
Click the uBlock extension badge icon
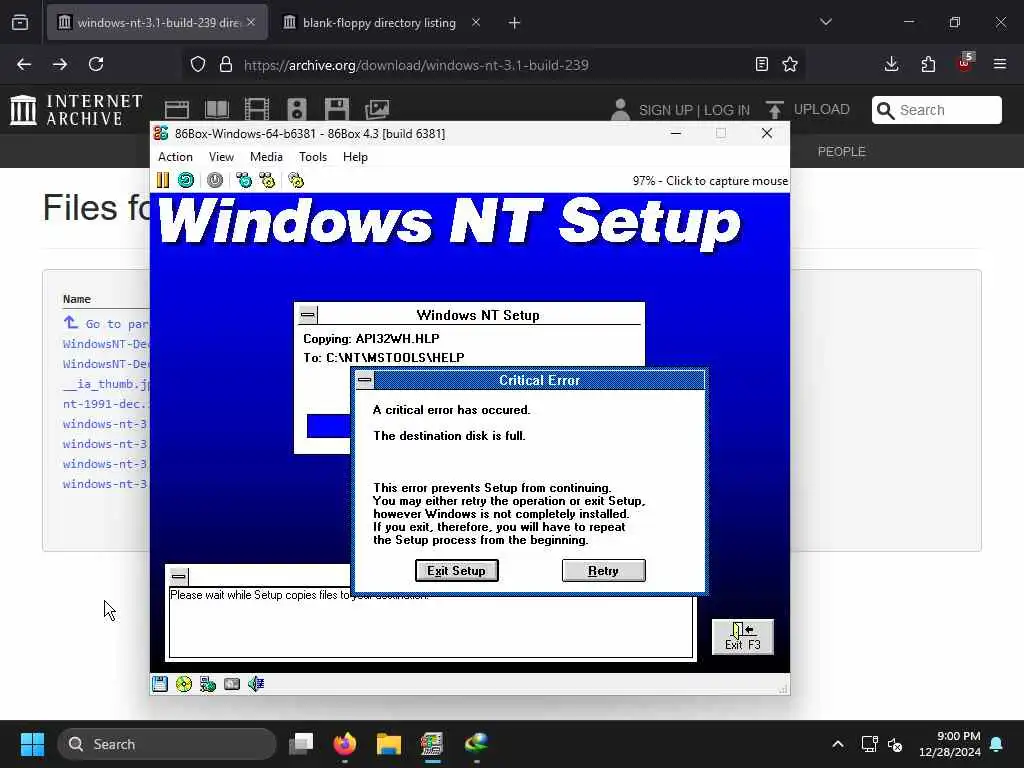pyautogui.click(x=965, y=63)
